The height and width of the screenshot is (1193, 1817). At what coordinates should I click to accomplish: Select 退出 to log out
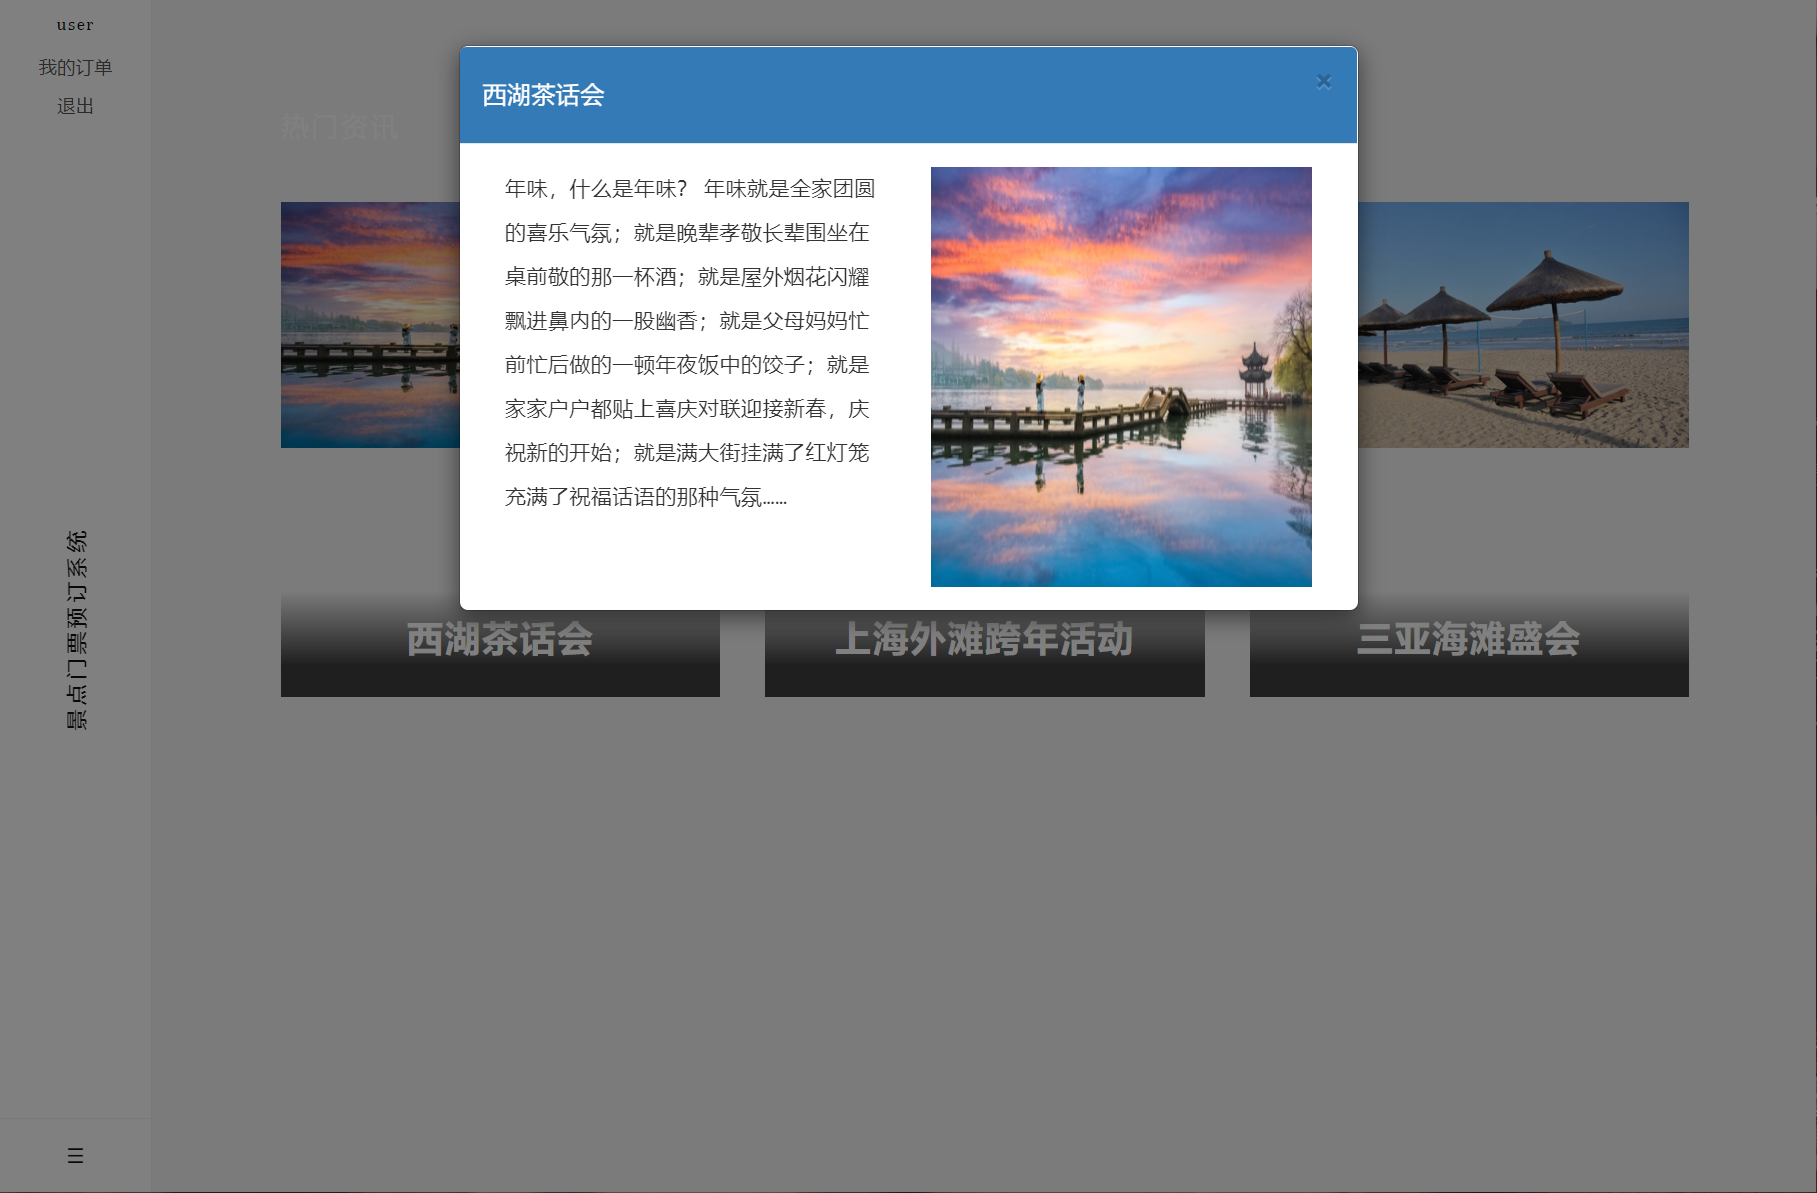coord(74,106)
